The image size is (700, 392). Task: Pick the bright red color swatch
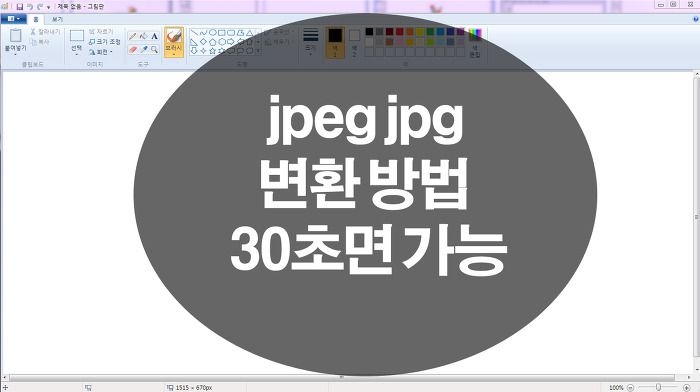[x=400, y=32]
